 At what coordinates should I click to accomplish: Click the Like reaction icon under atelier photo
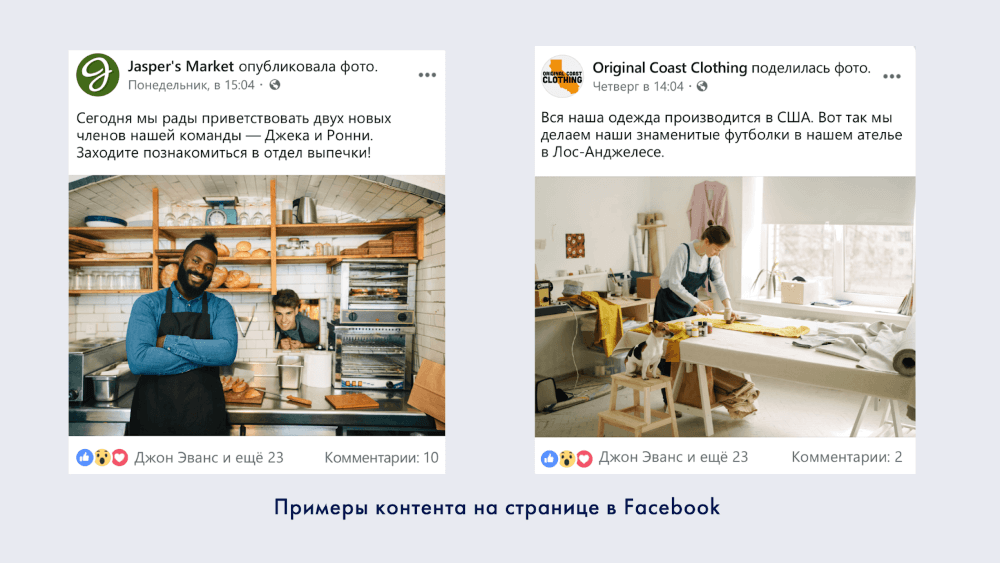pyautogui.click(x=549, y=458)
